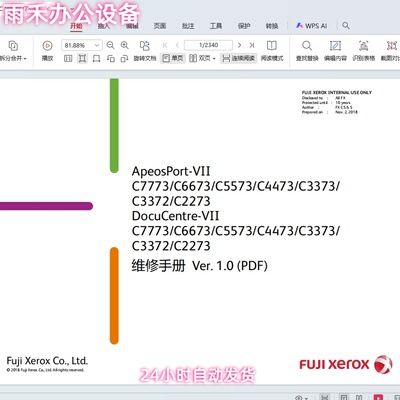
Task: Click the 拆分合并 split/merge icon
Action: coord(13,45)
